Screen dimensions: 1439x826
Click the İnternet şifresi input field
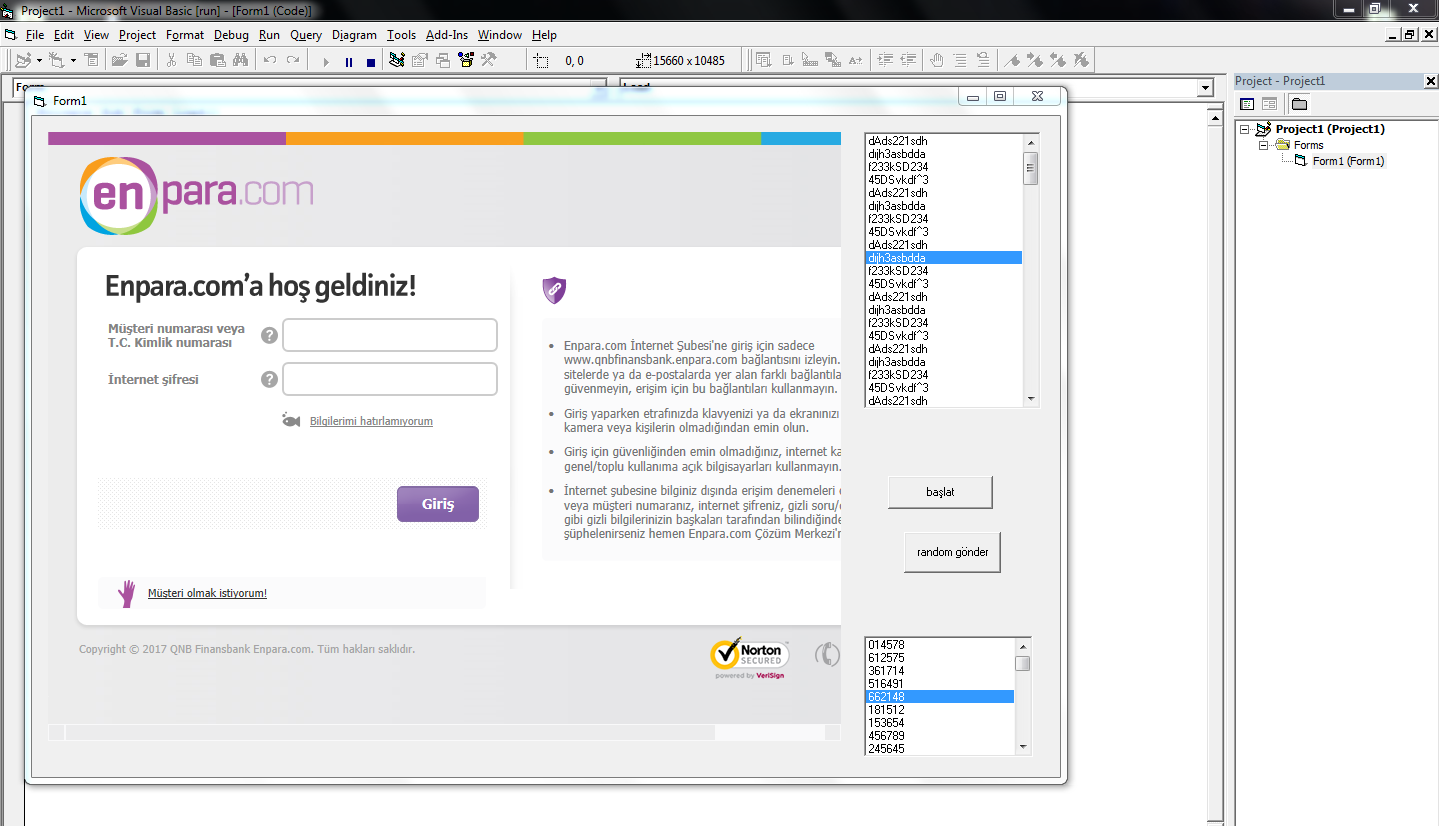390,379
